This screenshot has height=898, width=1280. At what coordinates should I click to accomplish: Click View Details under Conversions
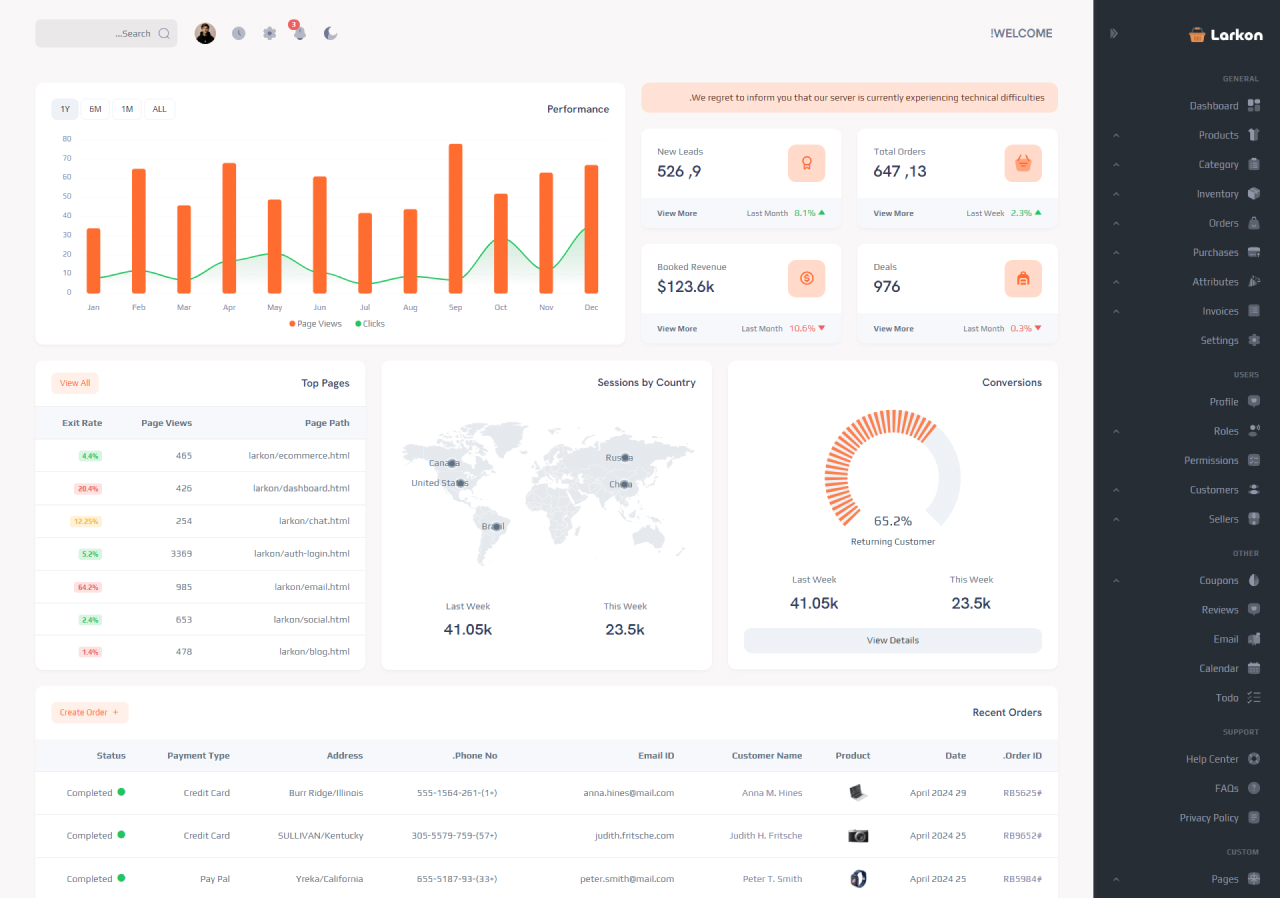[x=893, y=640]
